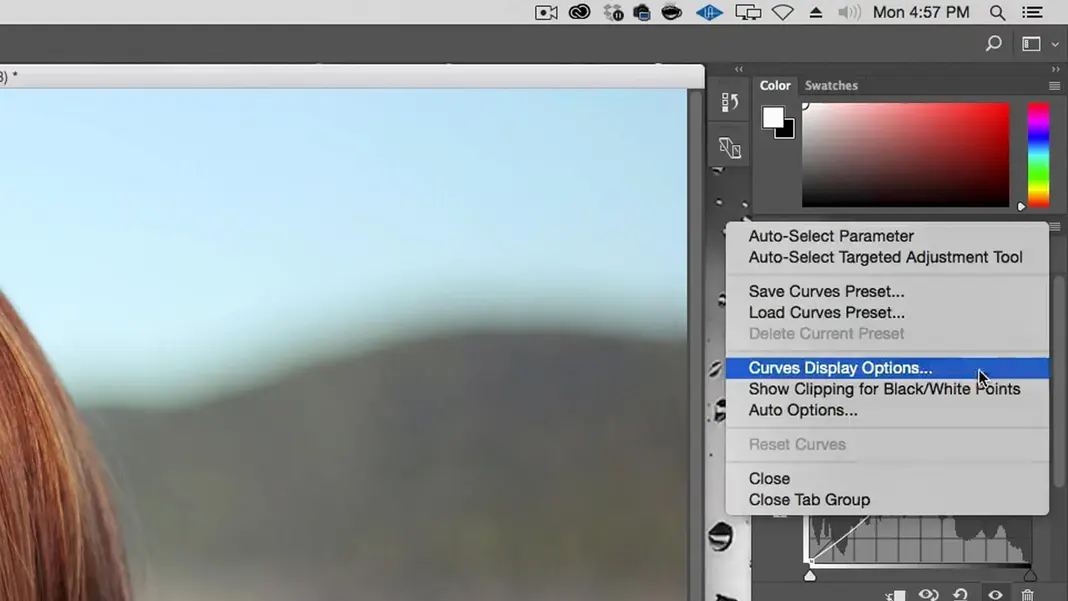Click the clock showing Mon 4:57 PM
This screenshot has width=1068, height=601.
(921, 12)
